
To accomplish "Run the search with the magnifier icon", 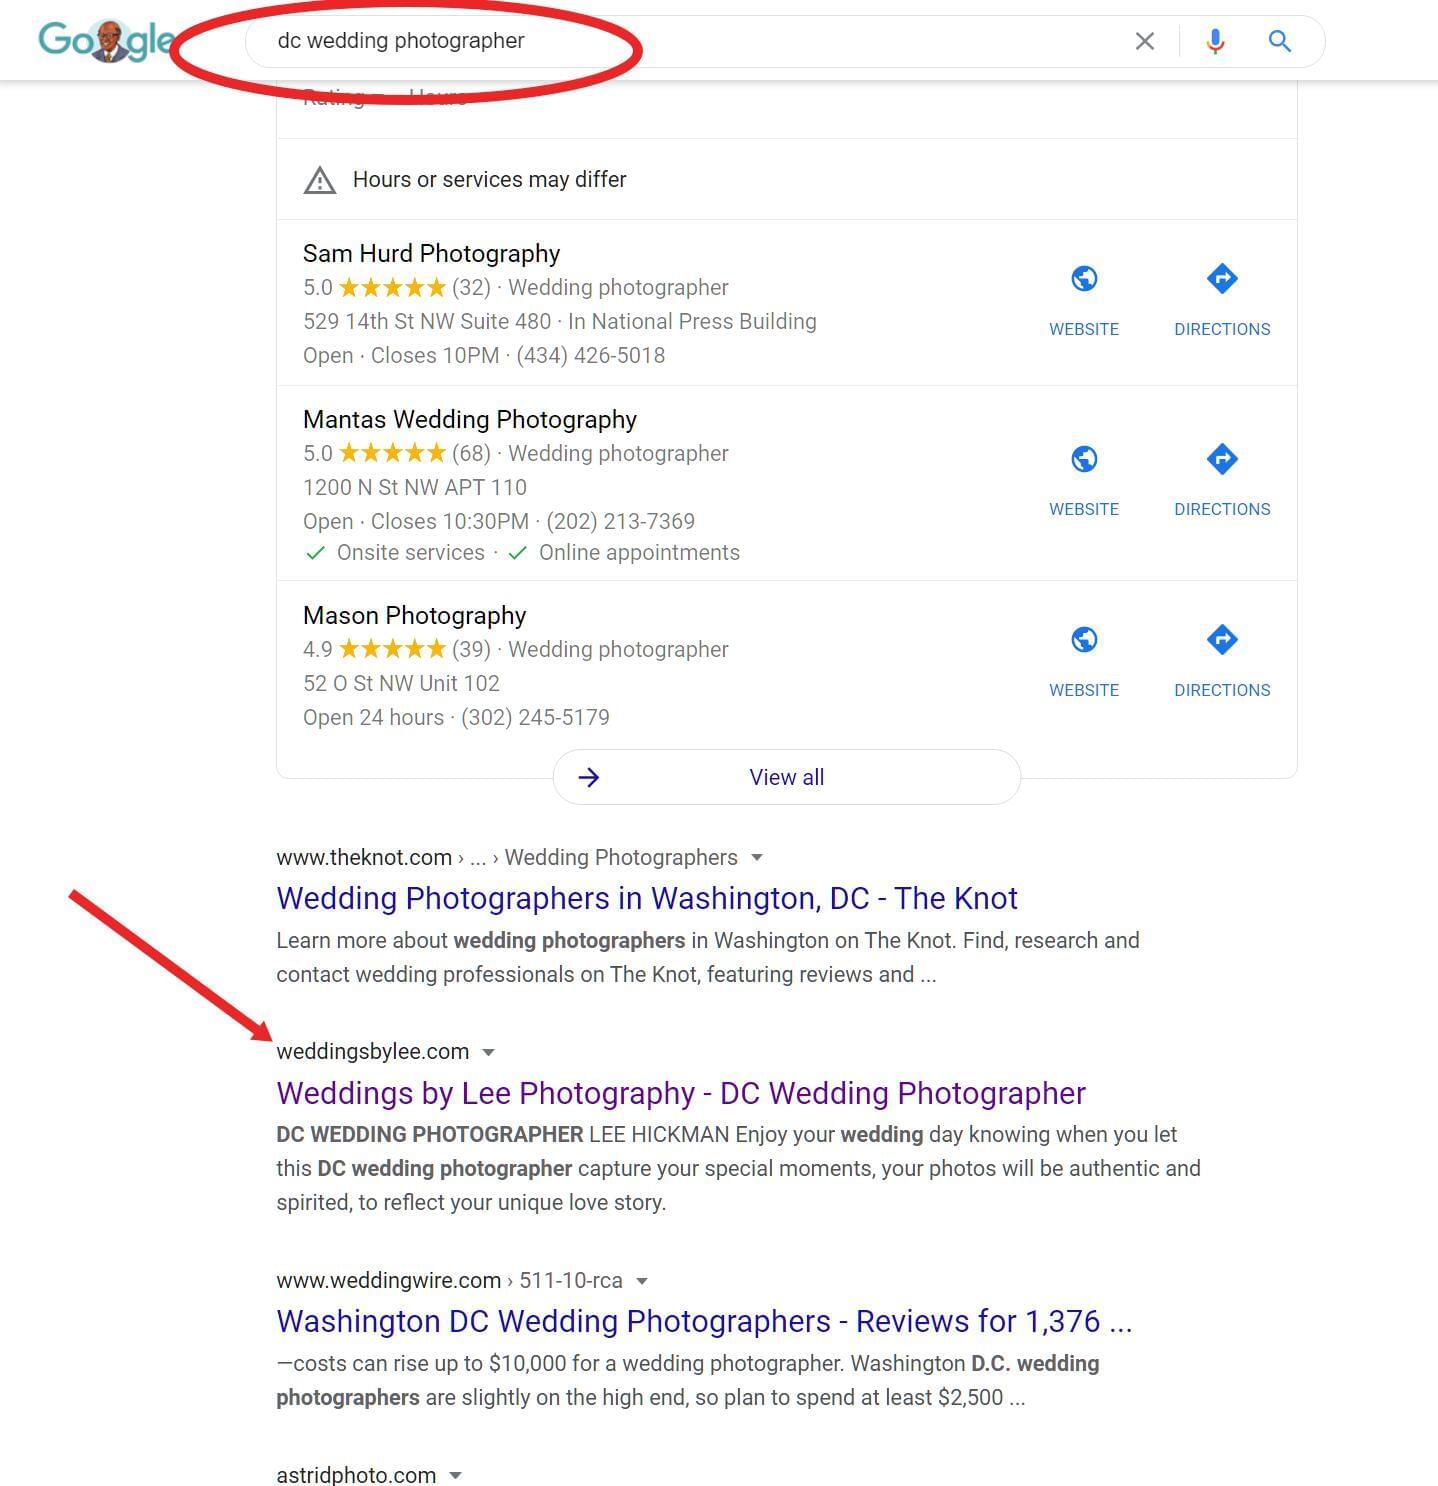I will [x=1280, y=41].
